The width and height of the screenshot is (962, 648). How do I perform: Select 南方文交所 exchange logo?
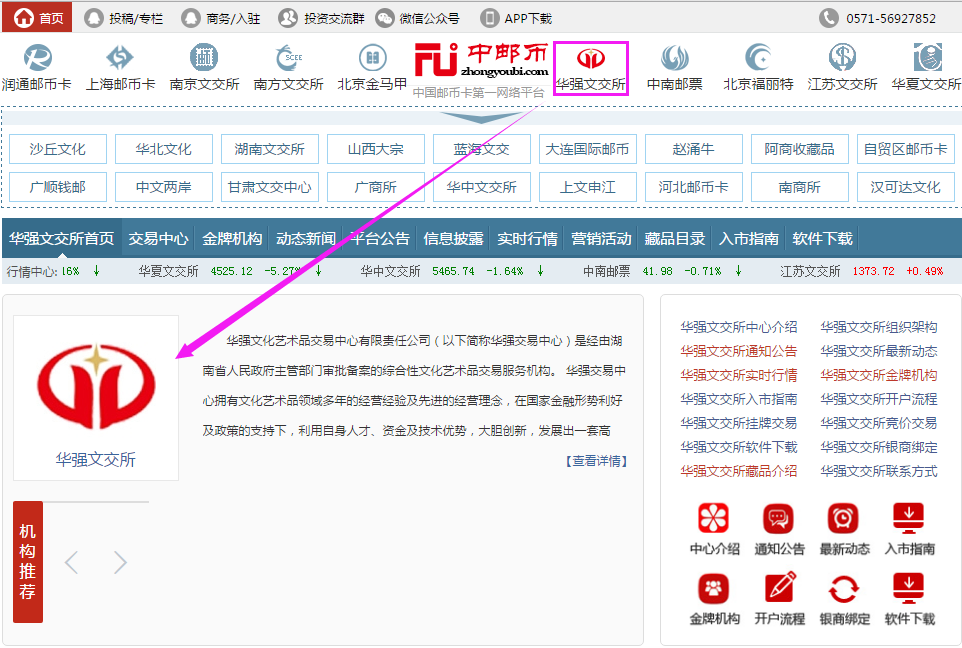click(x=288, y=58)
